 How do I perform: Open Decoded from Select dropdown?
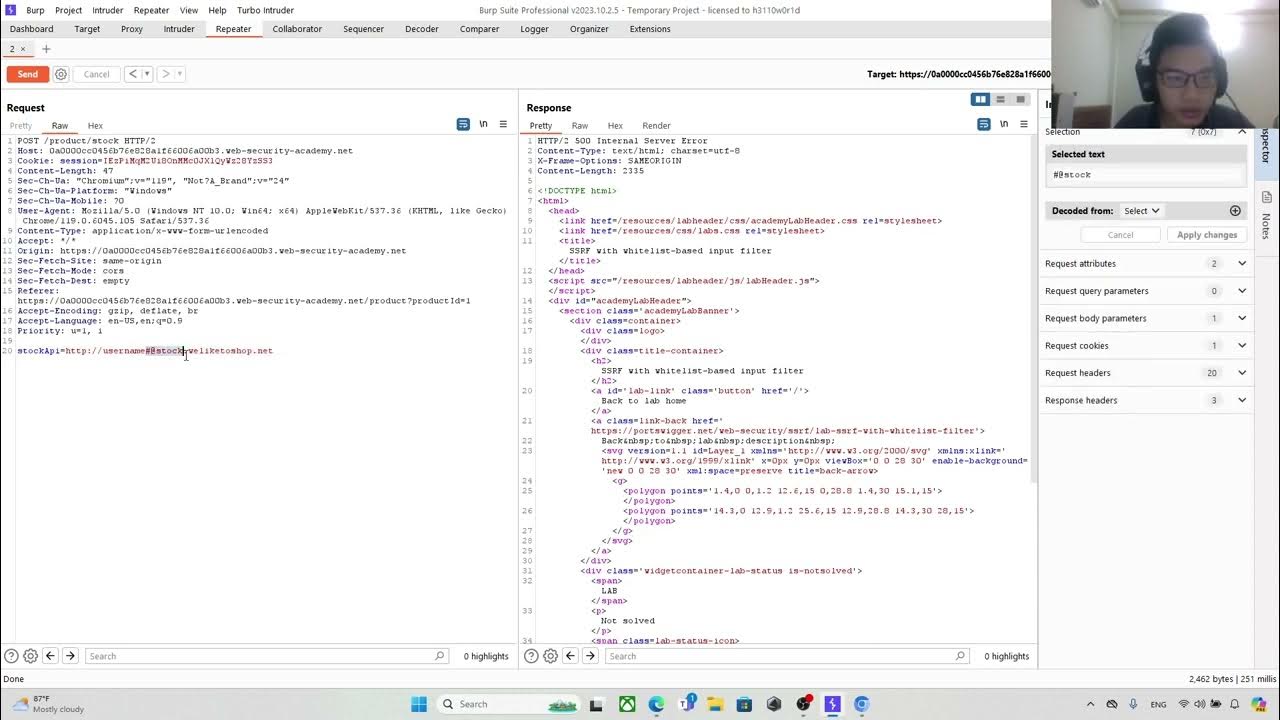pyautogui.click(x=1141, y=211)
